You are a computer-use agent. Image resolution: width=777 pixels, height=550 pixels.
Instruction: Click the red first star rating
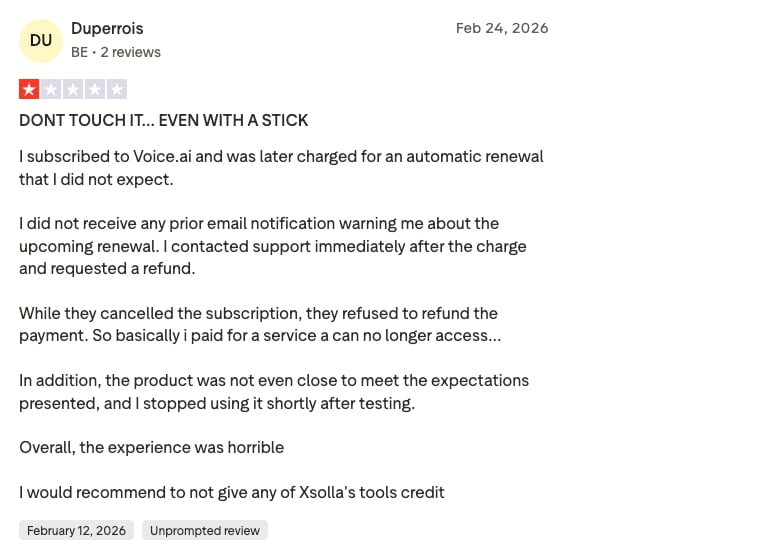click(x=29, y=90)
